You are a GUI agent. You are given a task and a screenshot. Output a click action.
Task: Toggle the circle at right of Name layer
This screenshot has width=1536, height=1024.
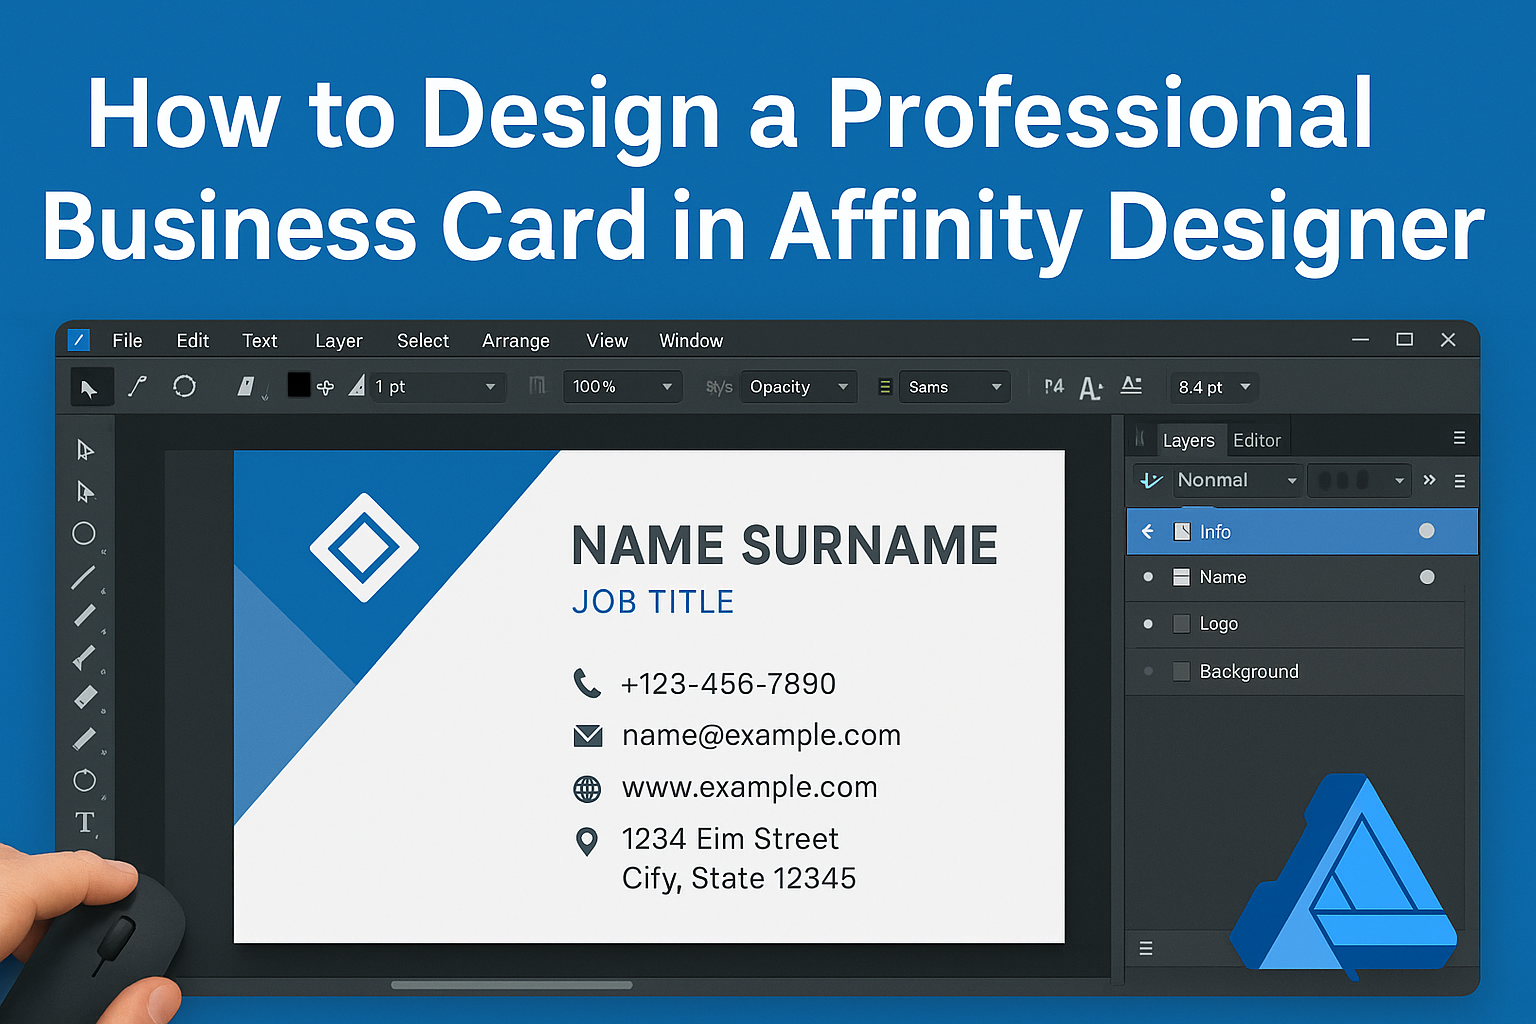point(1427,577)
